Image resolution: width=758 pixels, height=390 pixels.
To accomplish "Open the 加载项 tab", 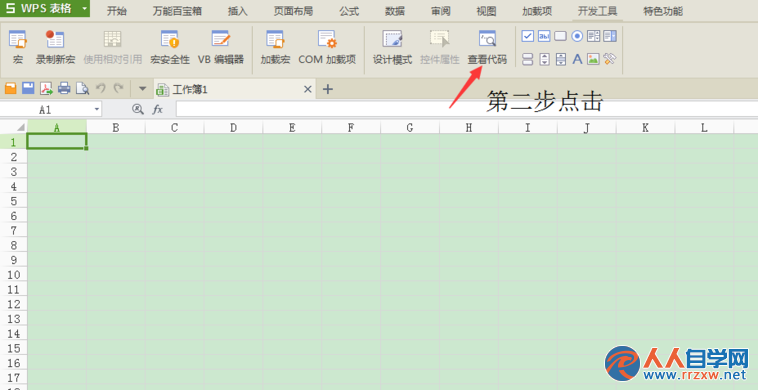I will [537, 11].
